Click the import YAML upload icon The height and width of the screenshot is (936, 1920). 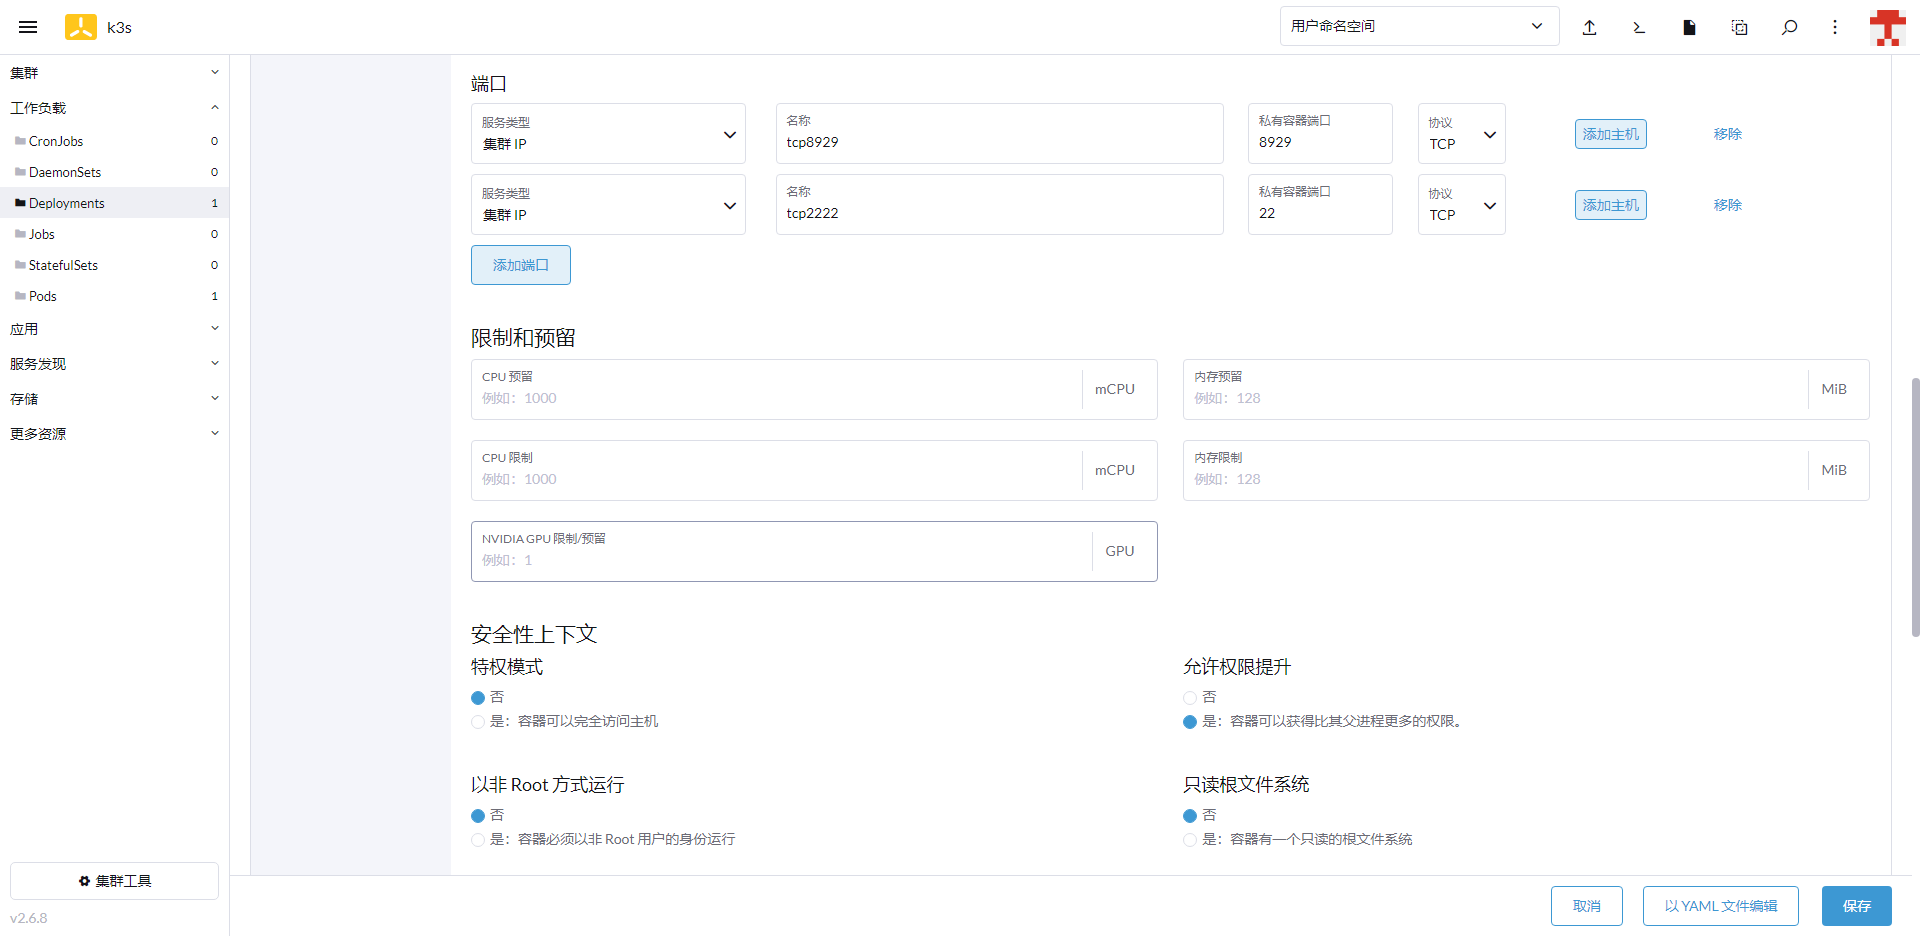point(1589,27)
